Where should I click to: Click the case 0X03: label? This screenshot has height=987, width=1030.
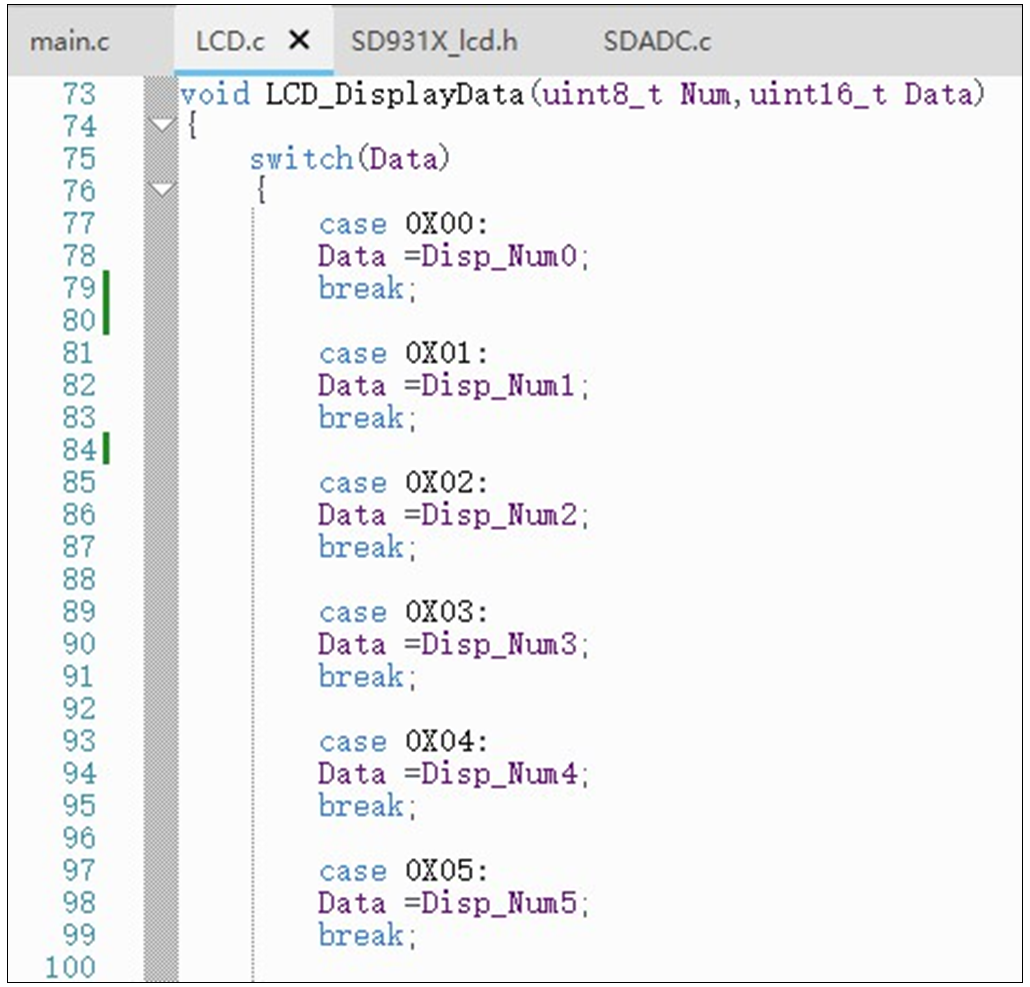pyautogui.click(x=403, y=612)
